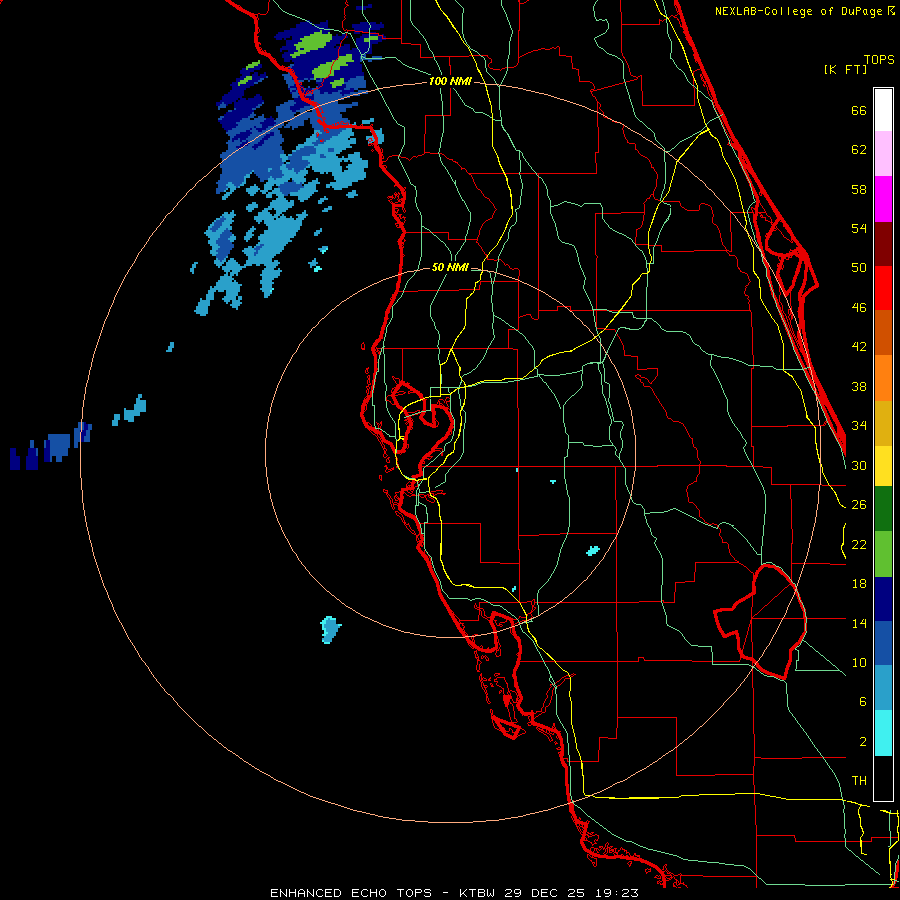Screen dimensions: 900x900
Task: Click the dark orange legend swatch between 46 and 42
Action: (x=883, y=332)
